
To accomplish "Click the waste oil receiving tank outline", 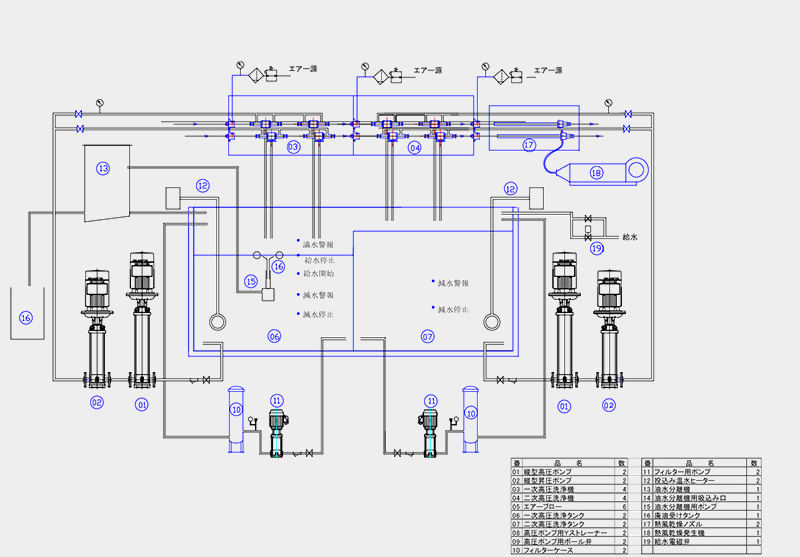I will point(28,313).
